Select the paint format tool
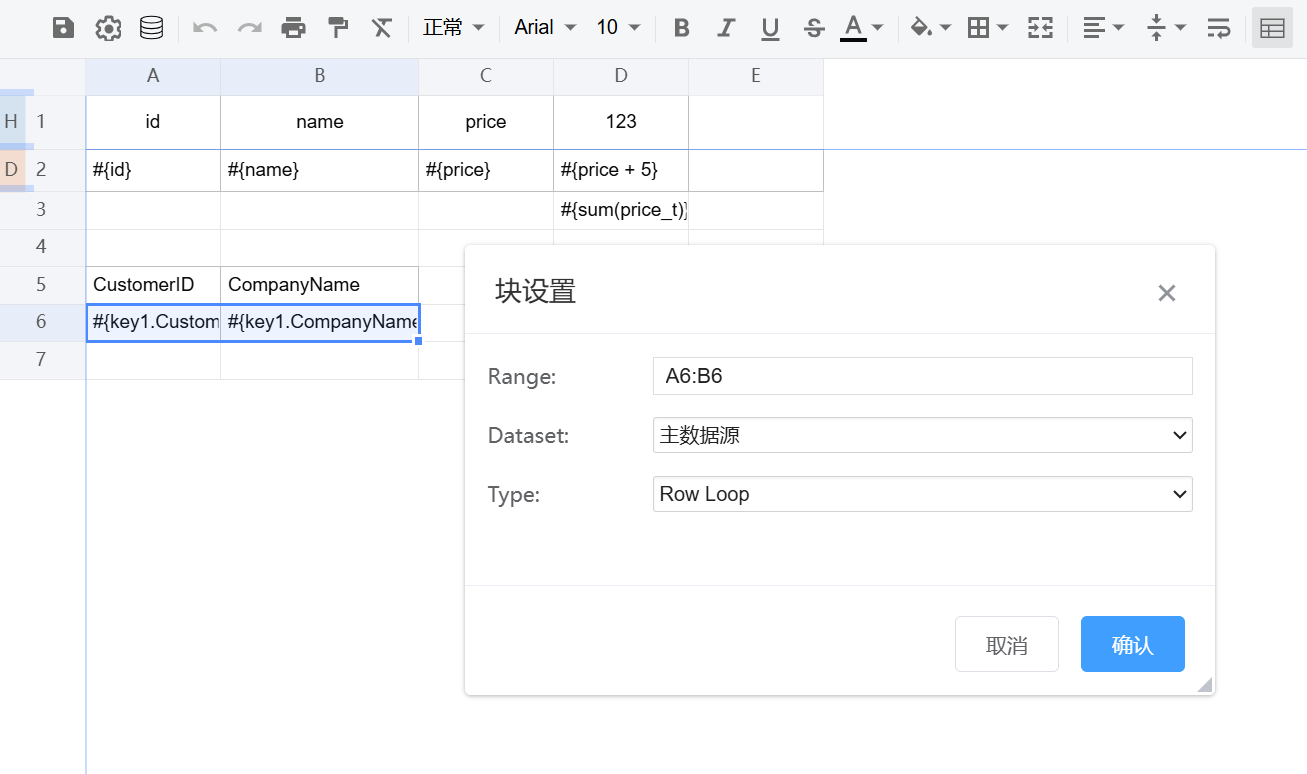 pos(338,28)
